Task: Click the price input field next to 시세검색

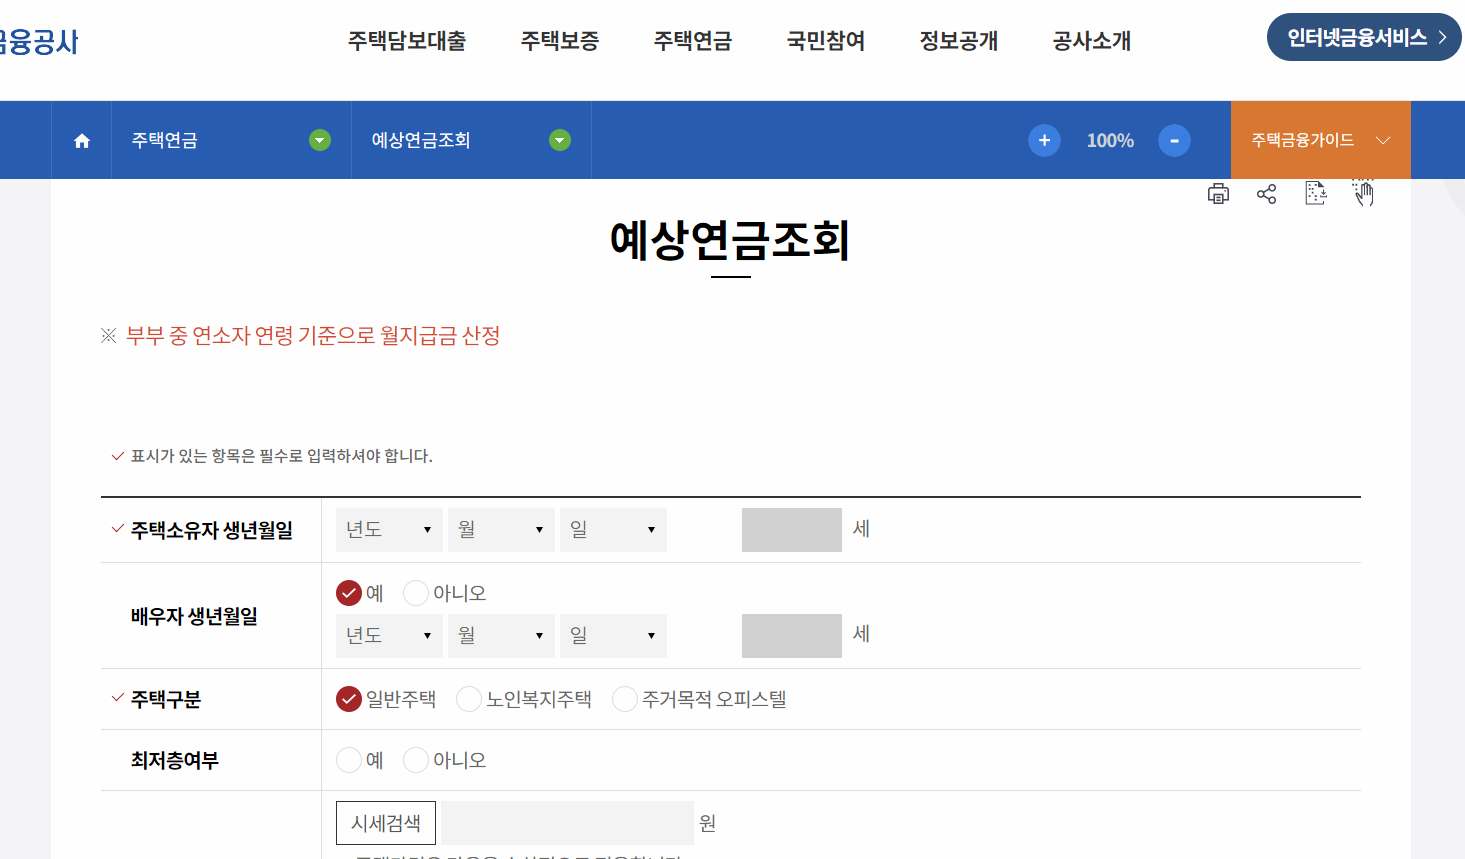Action: point(566,822)
